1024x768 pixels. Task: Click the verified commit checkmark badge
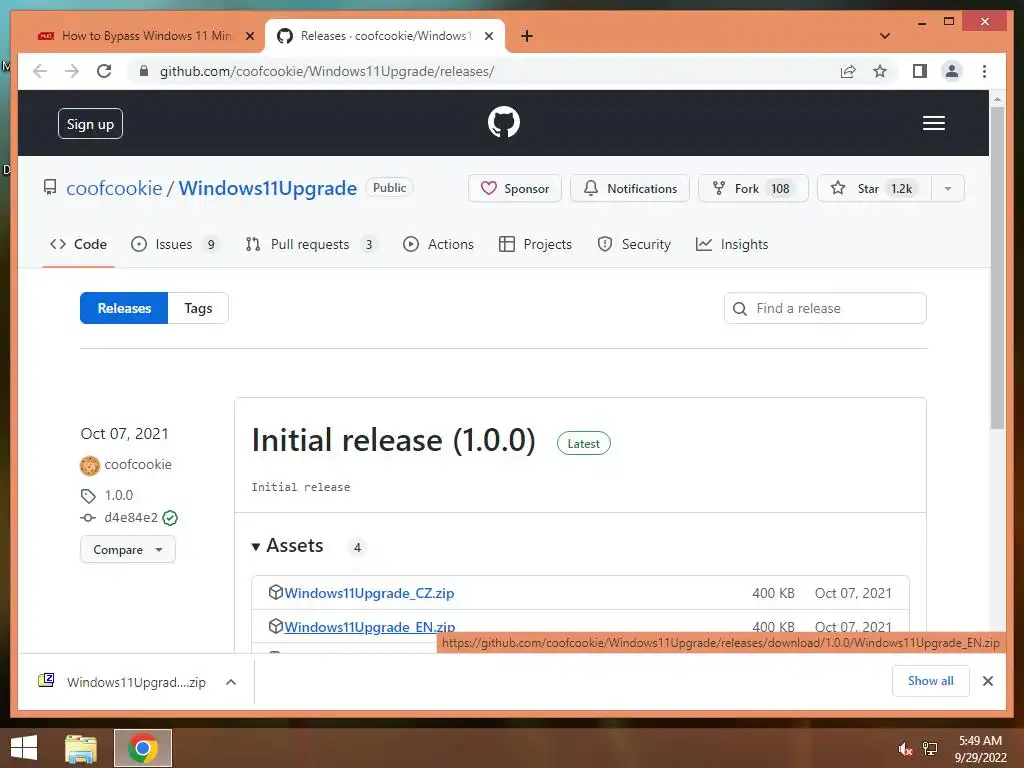(x=170, y=518)
